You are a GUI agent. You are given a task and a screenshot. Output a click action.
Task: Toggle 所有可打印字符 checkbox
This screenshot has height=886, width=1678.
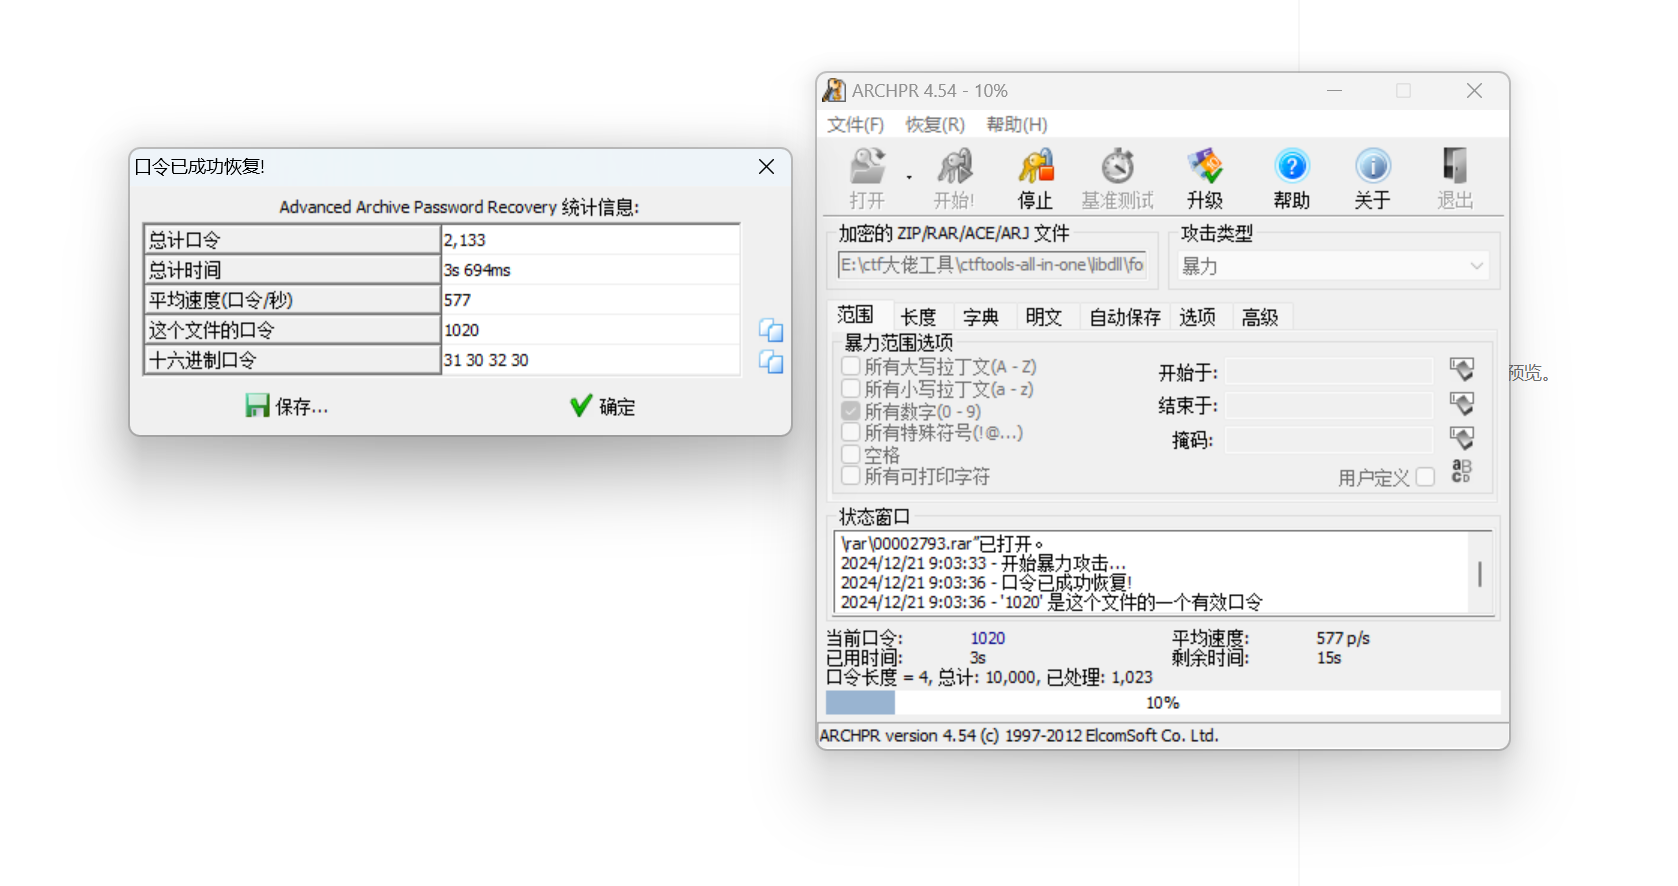[851, 476]
